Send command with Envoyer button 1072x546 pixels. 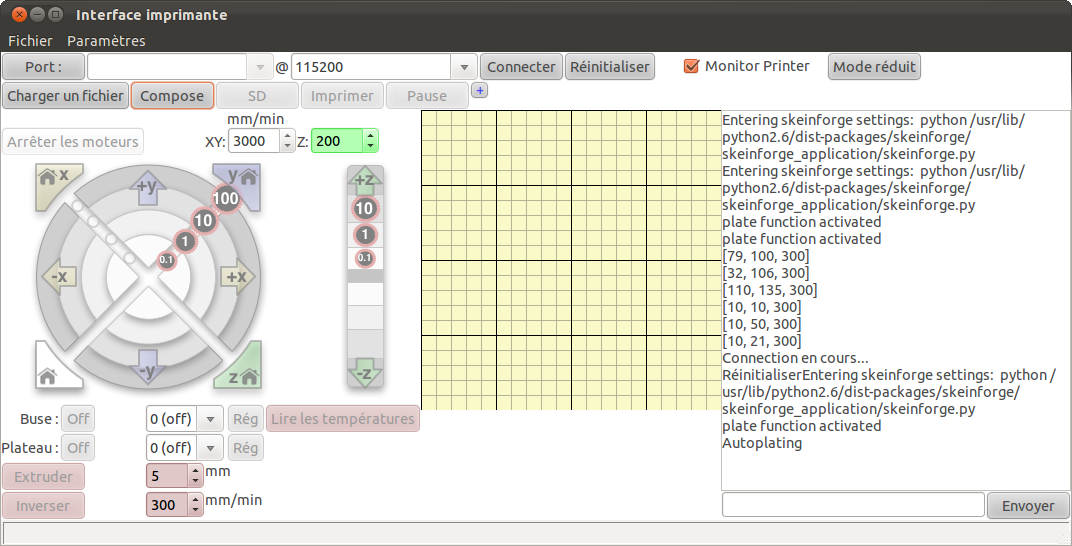click(1028, 506)
